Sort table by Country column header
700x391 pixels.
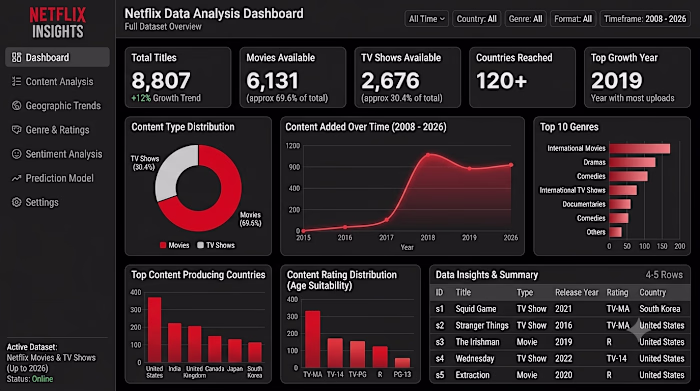click(x=652, y=292)
